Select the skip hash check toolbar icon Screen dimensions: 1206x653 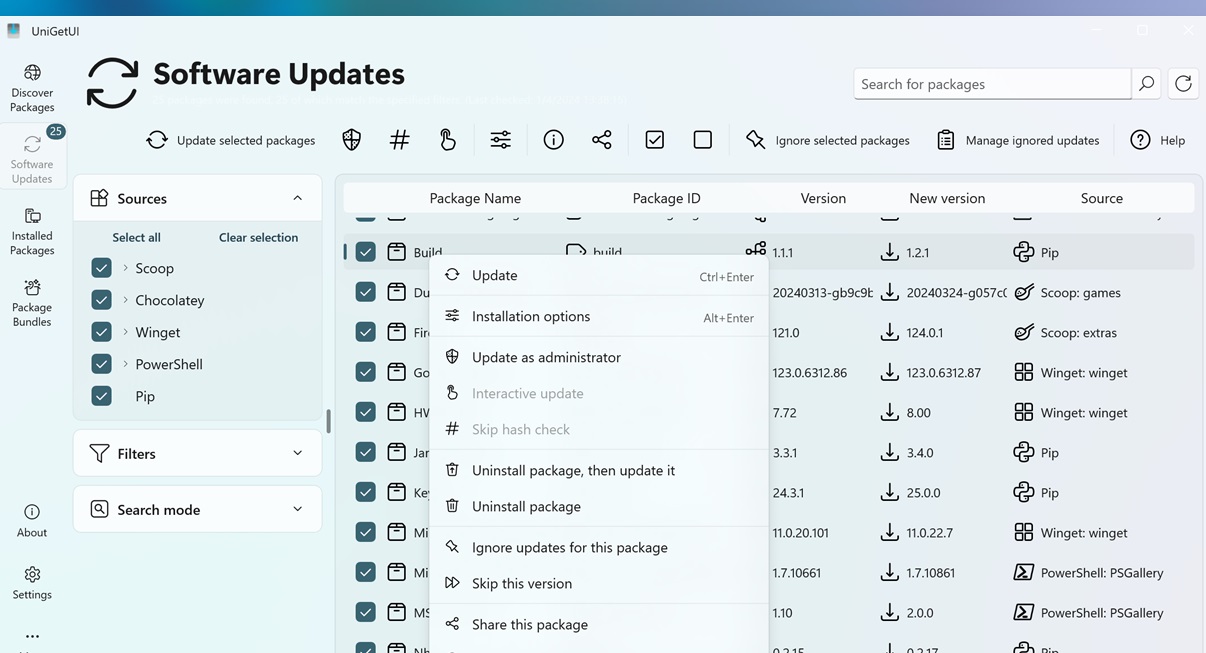coord(399,139)
